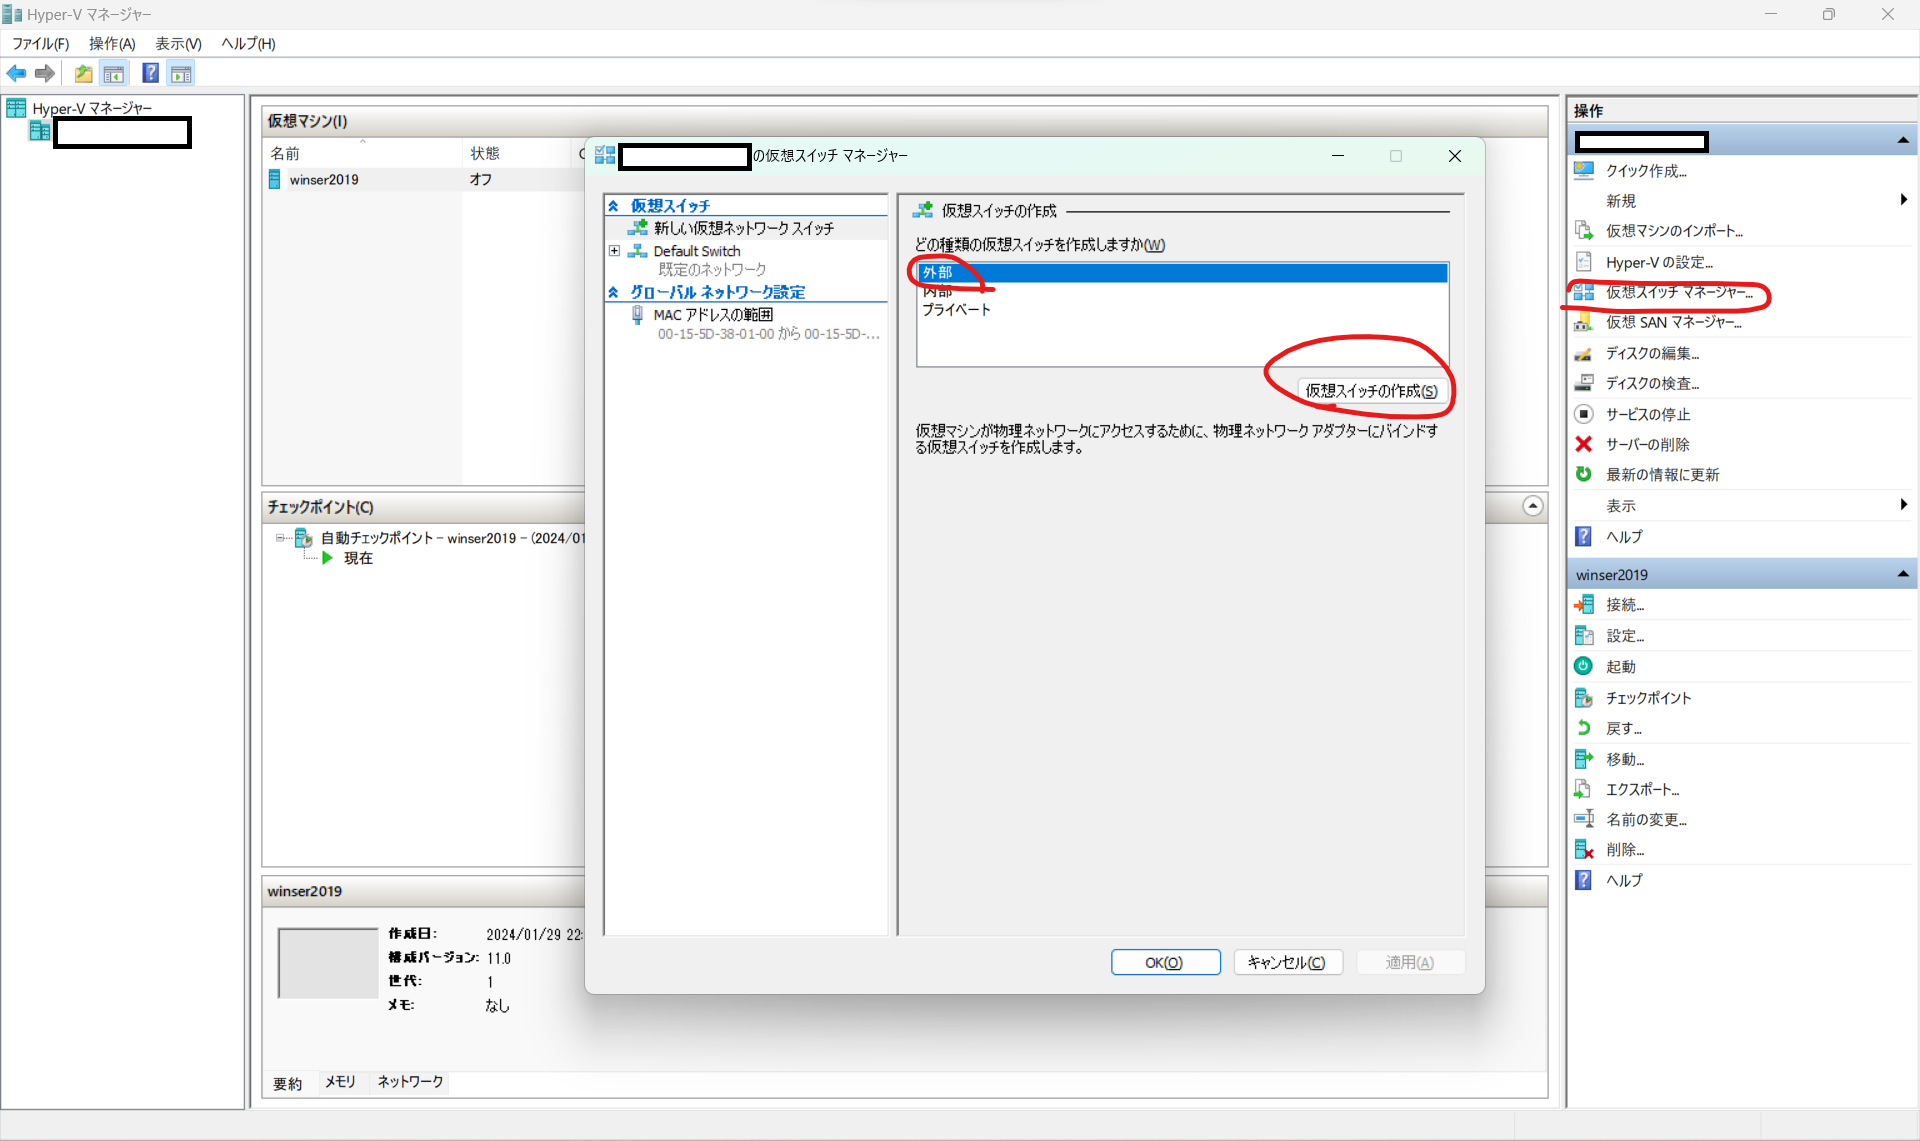Collapse the winser2019 actions section arrow

pos(1902,574)
